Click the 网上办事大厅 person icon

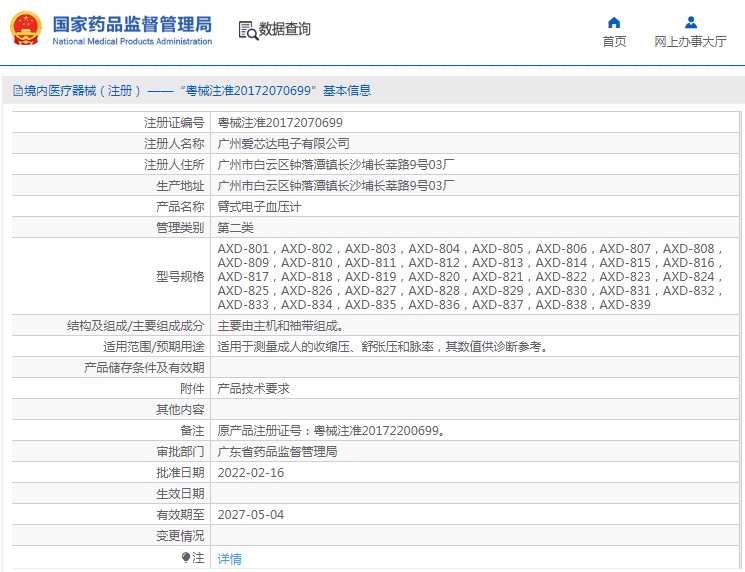tap(691, 22)
